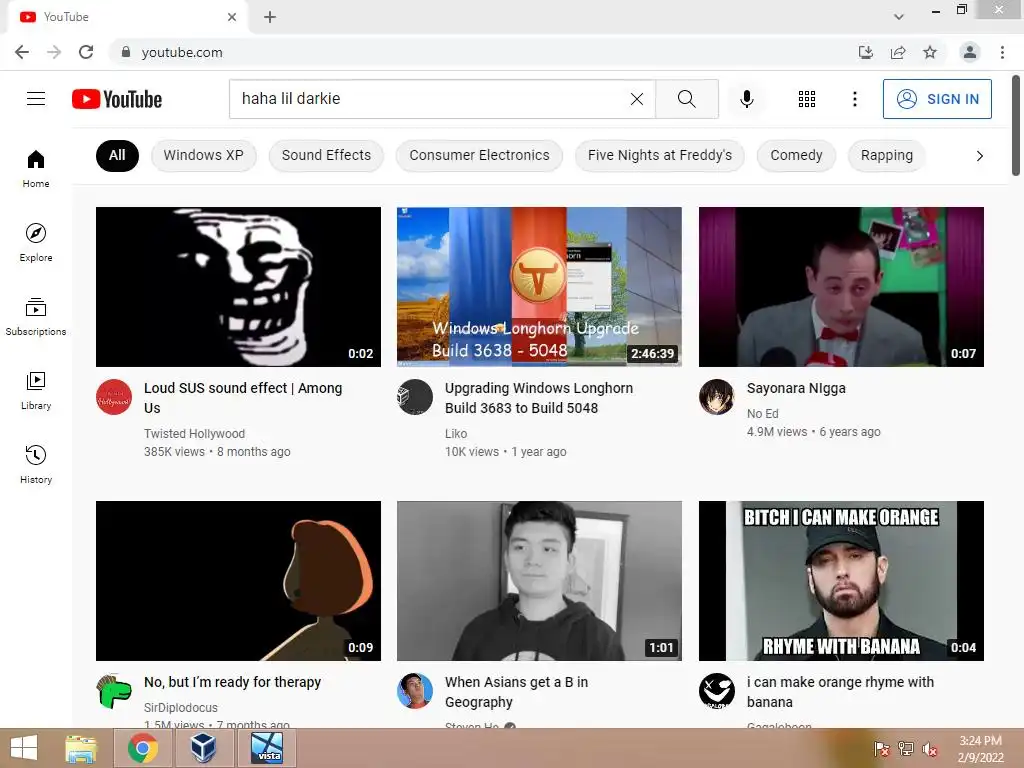Click the Liko channel name

pos(456,434)
